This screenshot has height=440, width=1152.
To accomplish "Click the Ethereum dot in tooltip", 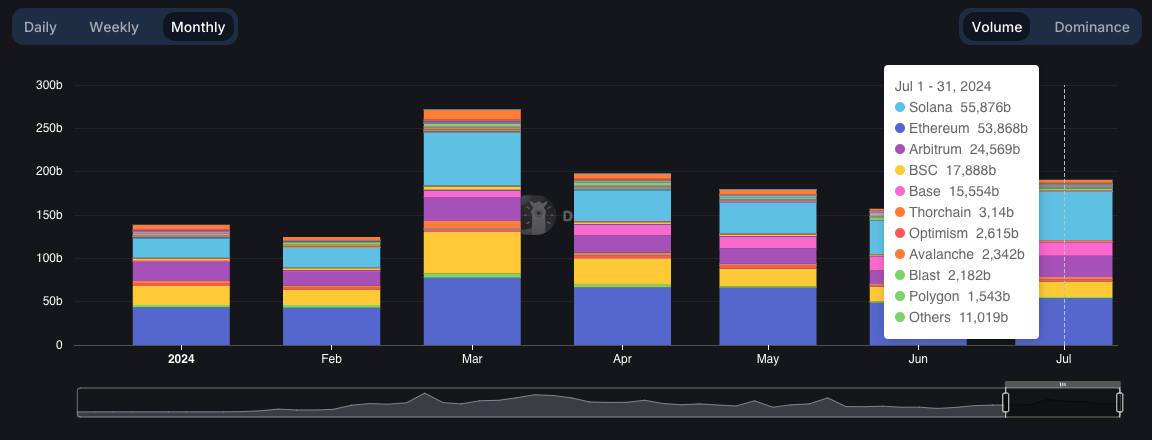I will click(x=900, y=128).
